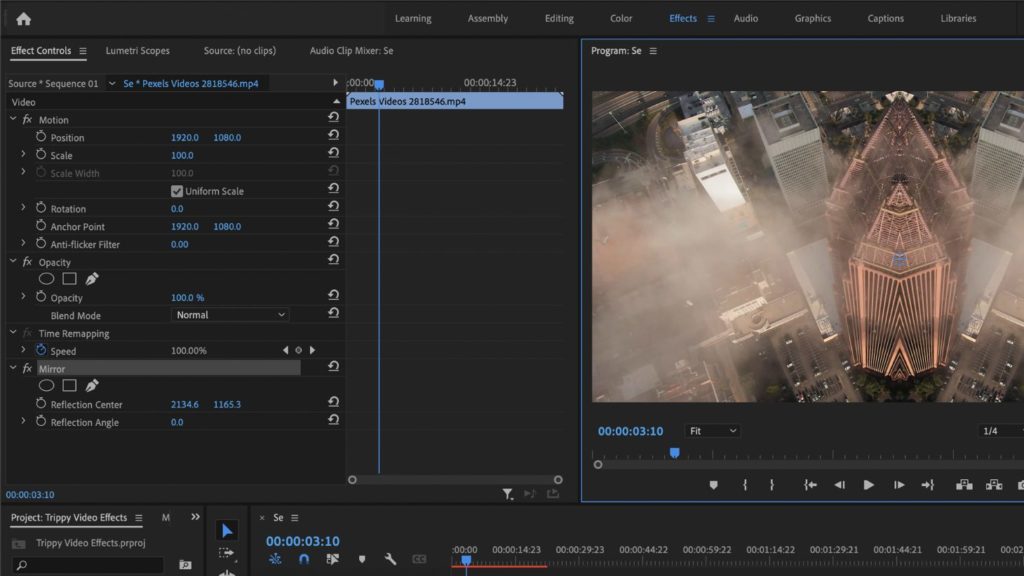Open the Blend Mode dropdown
Screen dimensions: 1024x576
[230, 315]
